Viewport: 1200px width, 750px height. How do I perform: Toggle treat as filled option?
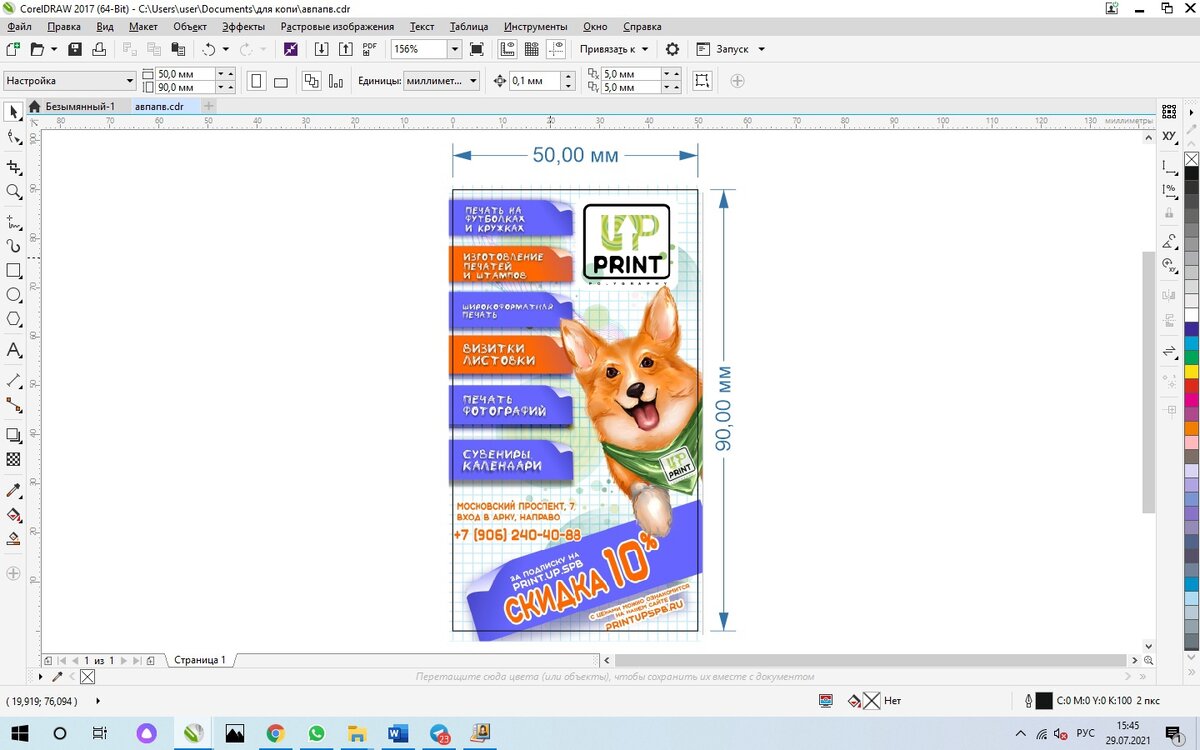click(703, 81)
